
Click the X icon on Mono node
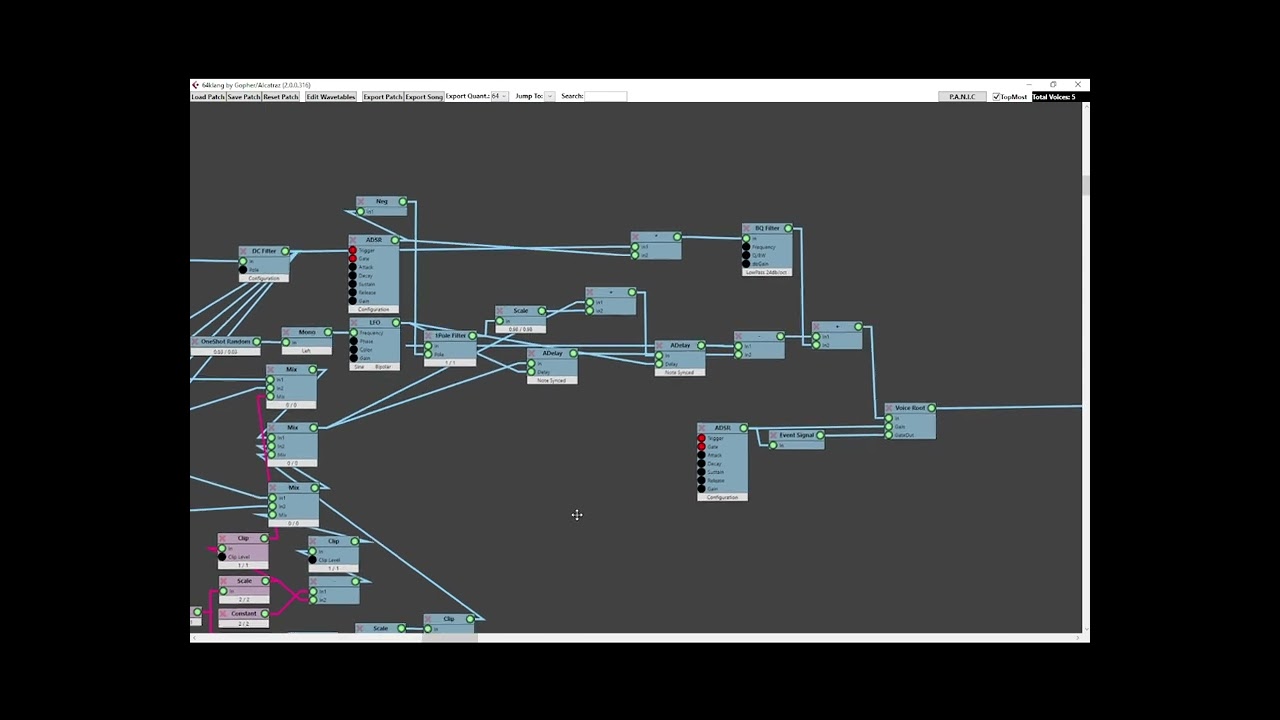(286, 333)
